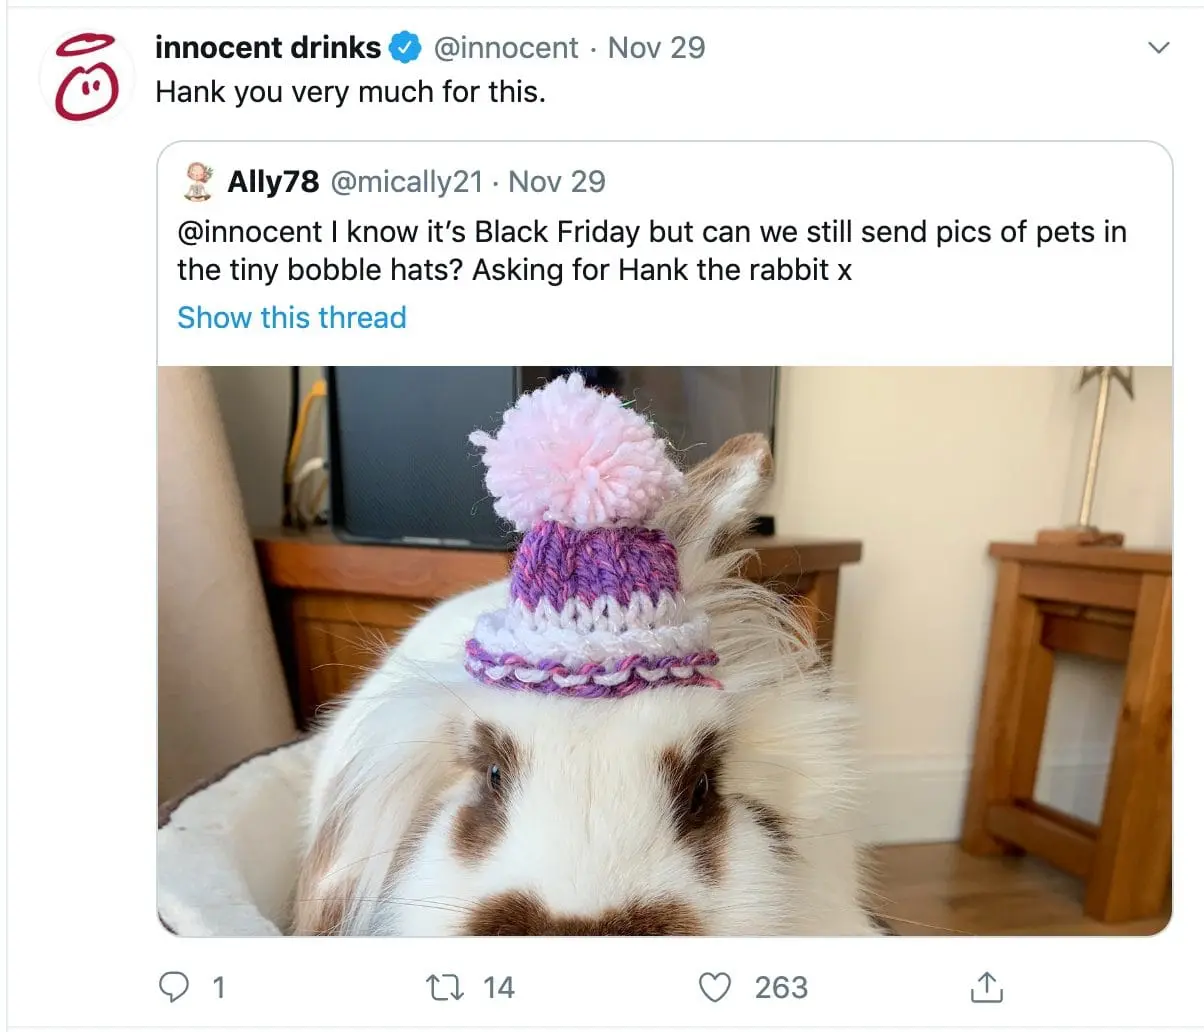
Task: Click the 14 retweets count
Action: point(498,988)
